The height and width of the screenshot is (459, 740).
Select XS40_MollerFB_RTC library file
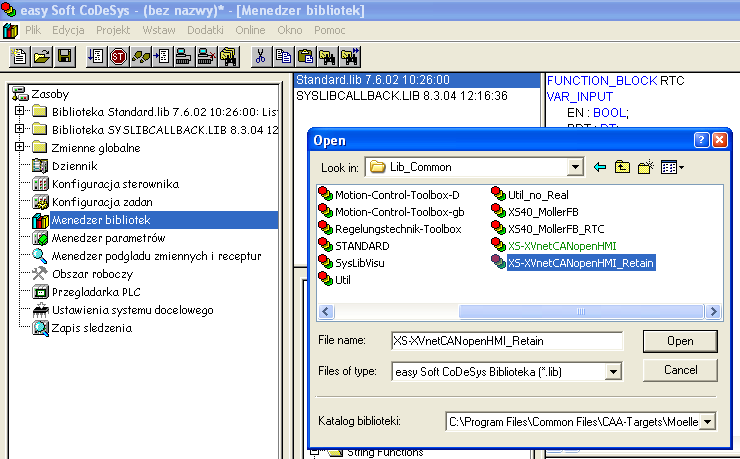[547, 229]
